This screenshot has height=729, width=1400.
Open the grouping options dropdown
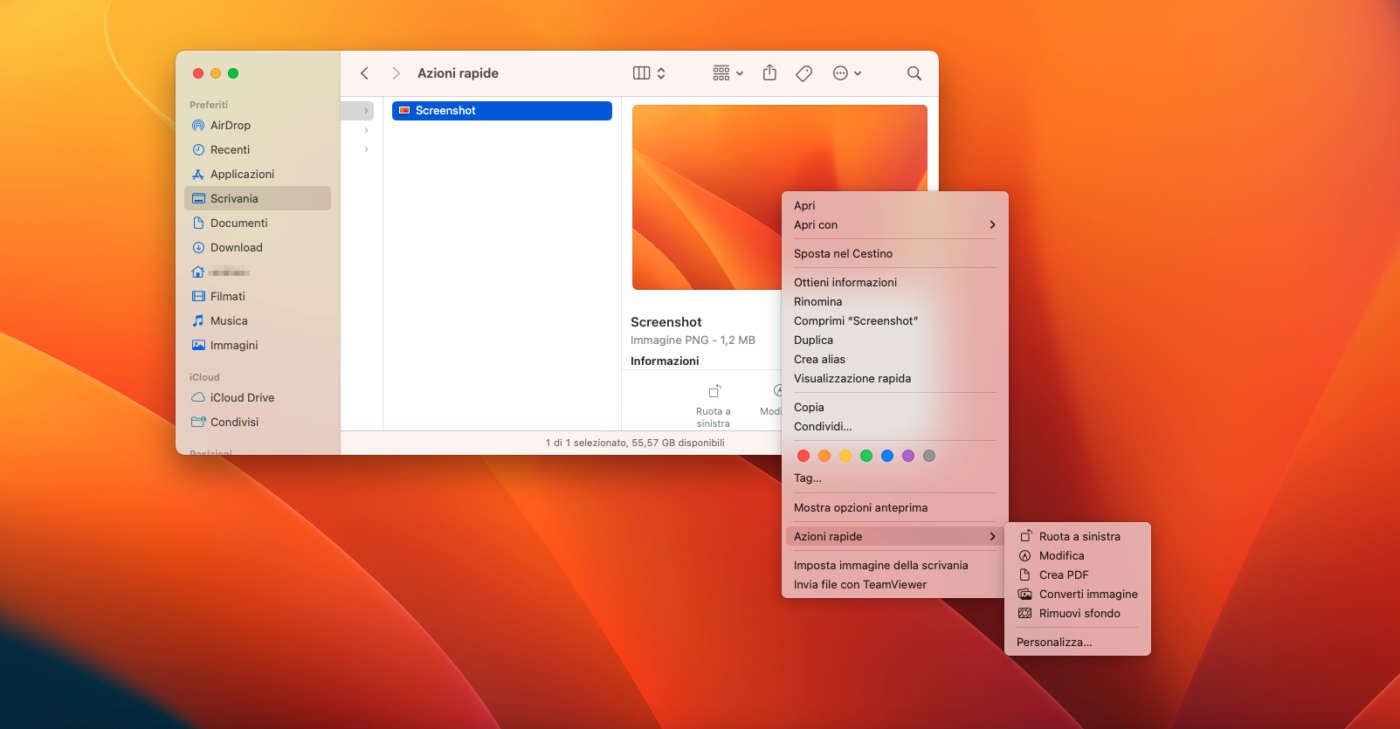pos(727,73)
